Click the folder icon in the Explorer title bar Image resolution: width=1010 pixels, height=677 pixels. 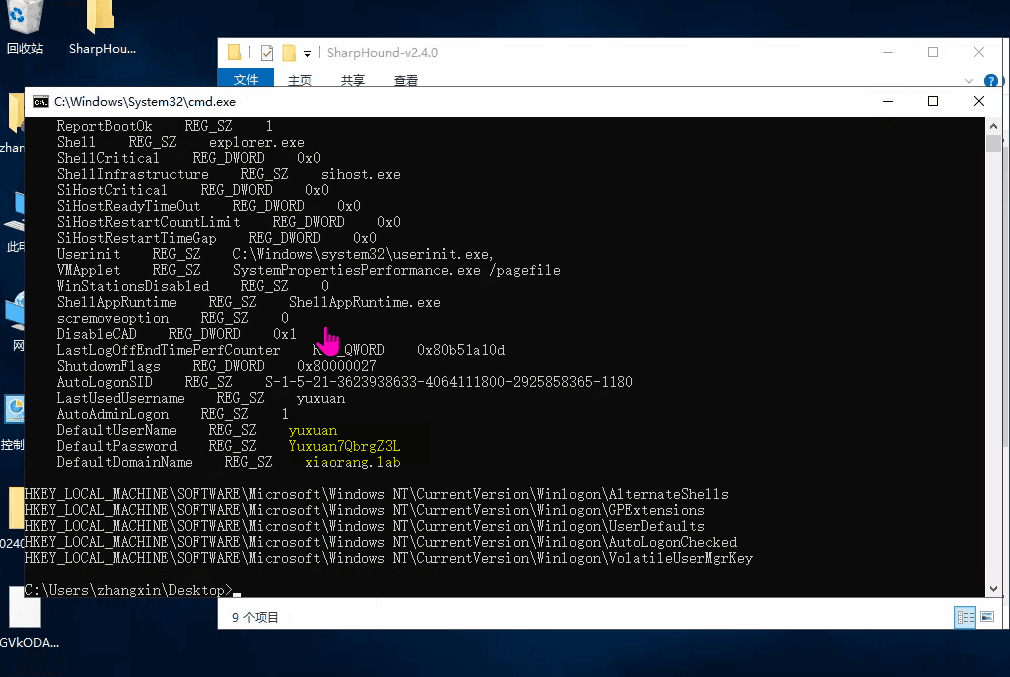235,53
